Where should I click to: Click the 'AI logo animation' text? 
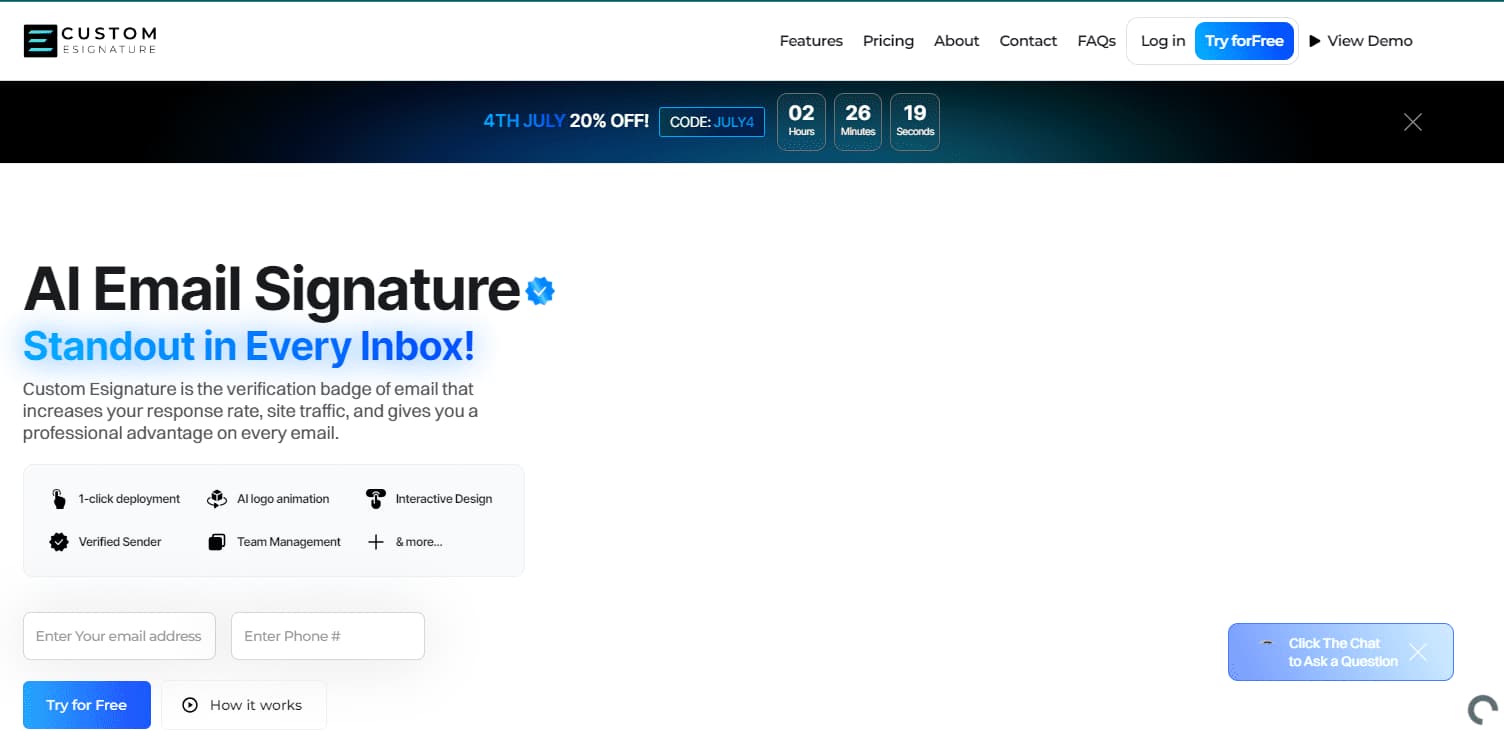tap(283, 499)
